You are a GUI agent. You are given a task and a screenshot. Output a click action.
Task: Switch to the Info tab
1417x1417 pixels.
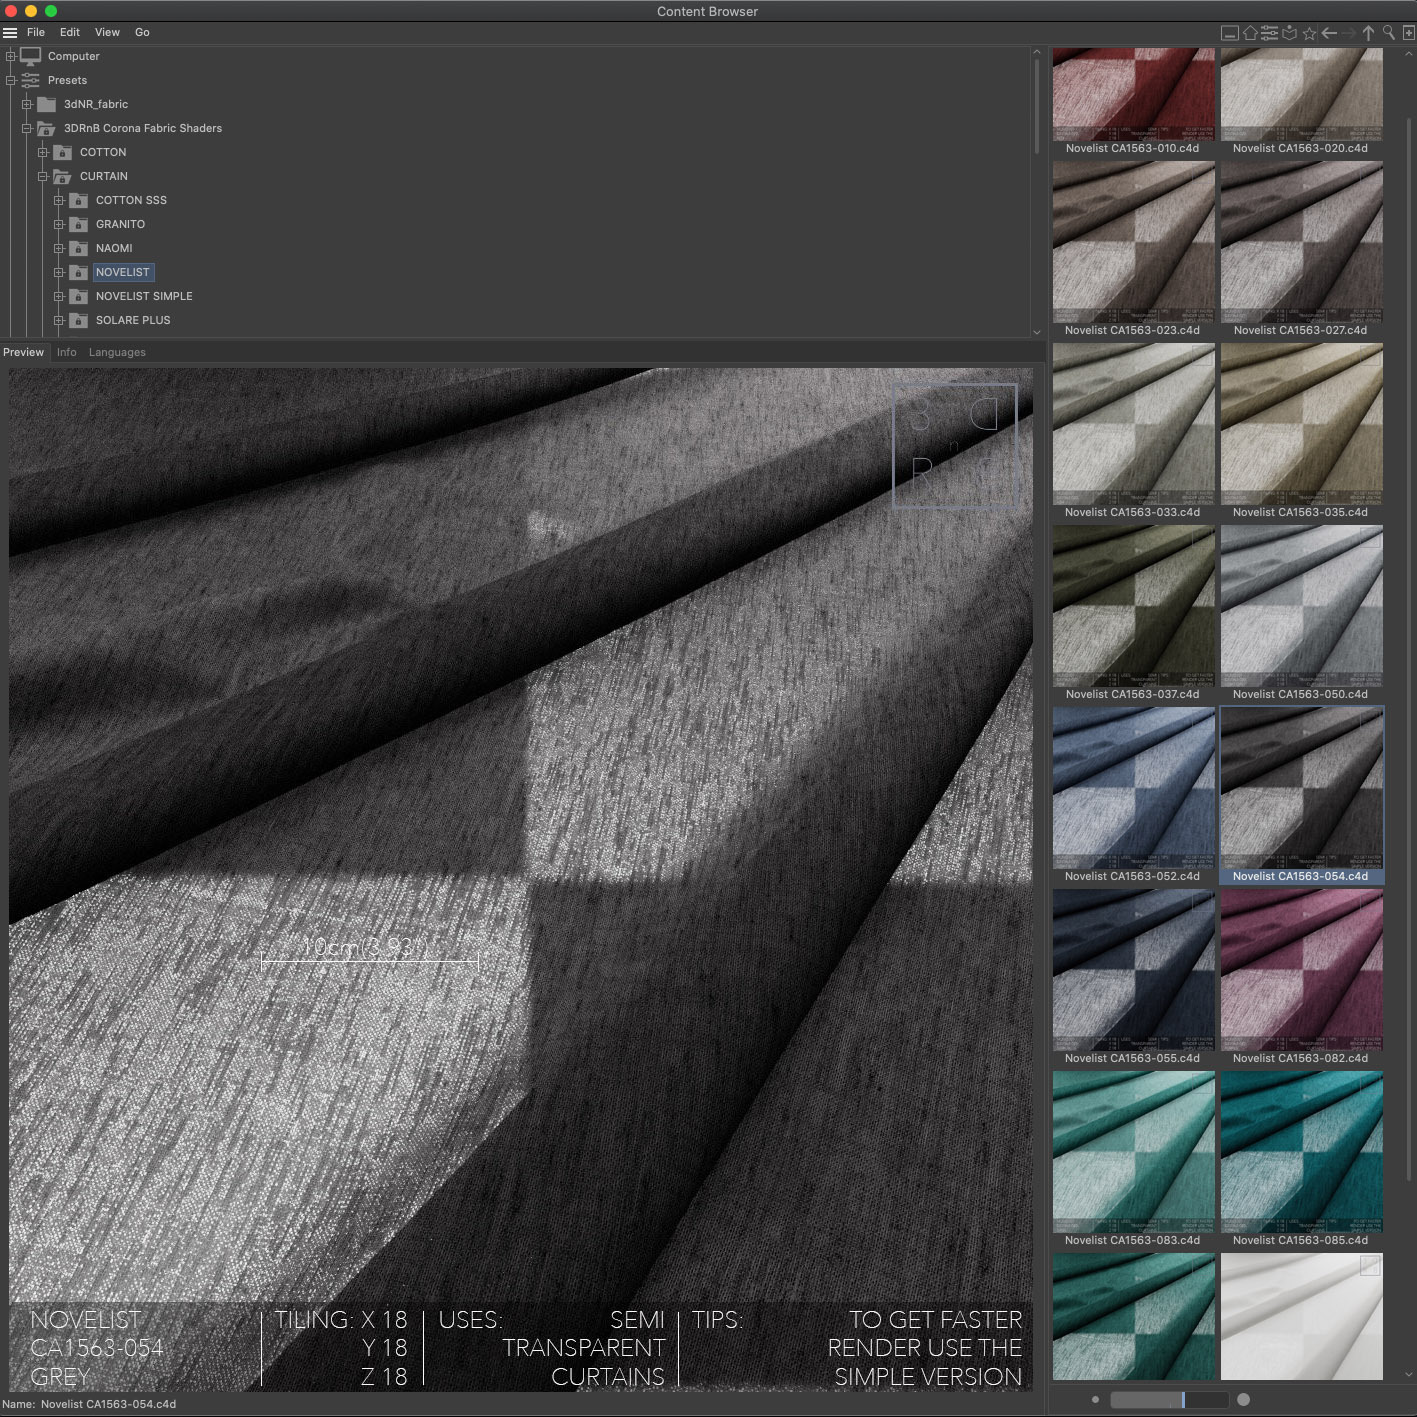tap(67, 353)
